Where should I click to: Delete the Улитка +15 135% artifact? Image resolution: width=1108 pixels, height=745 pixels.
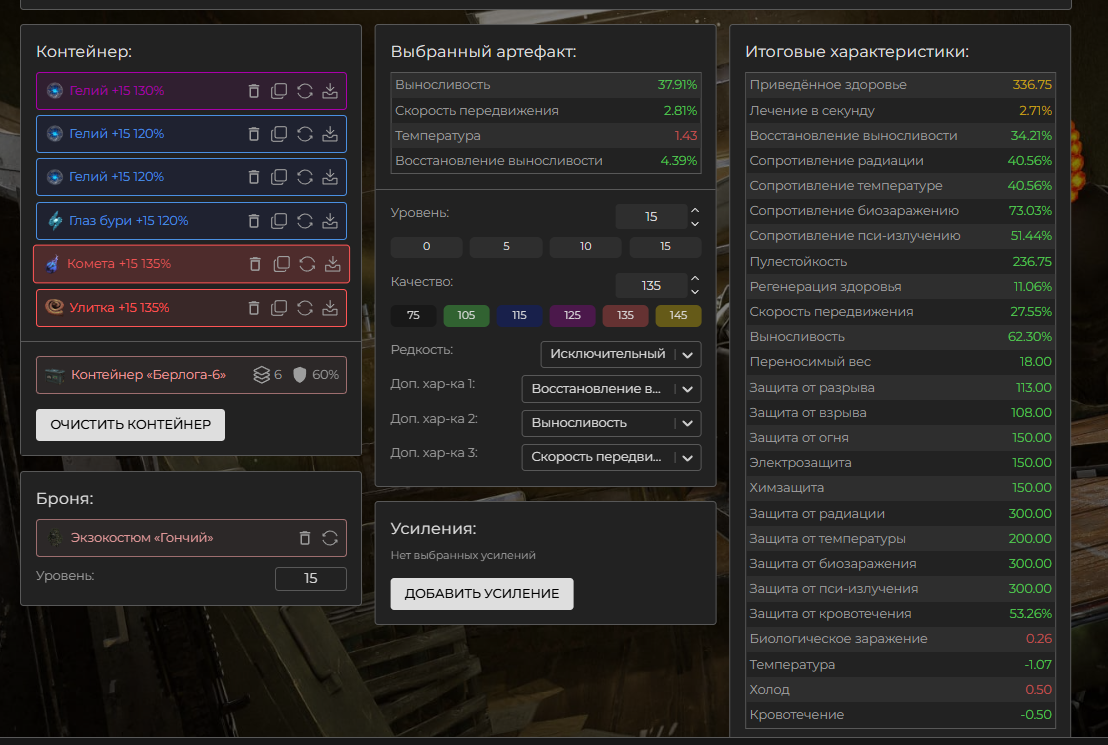pos(254,307)
